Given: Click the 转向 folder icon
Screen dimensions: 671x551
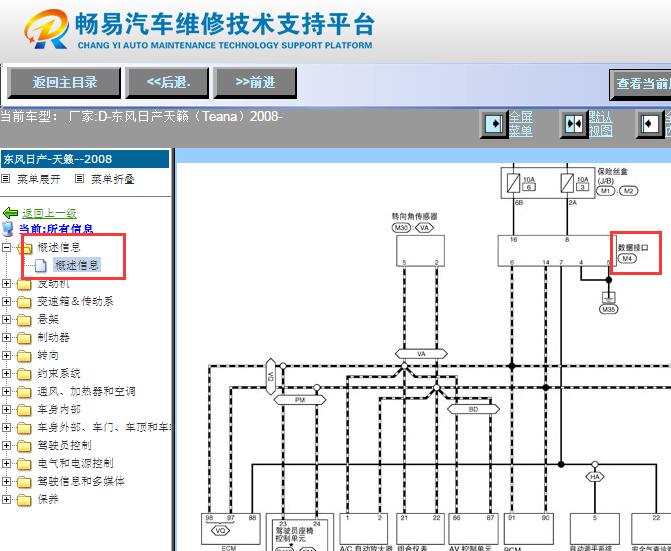Looking at the screenshot, I should pyautogui.click(x=24, y=356).
